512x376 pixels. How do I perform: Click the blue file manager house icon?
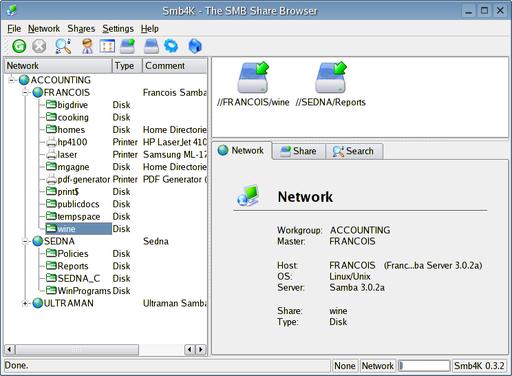pos(195,46)
